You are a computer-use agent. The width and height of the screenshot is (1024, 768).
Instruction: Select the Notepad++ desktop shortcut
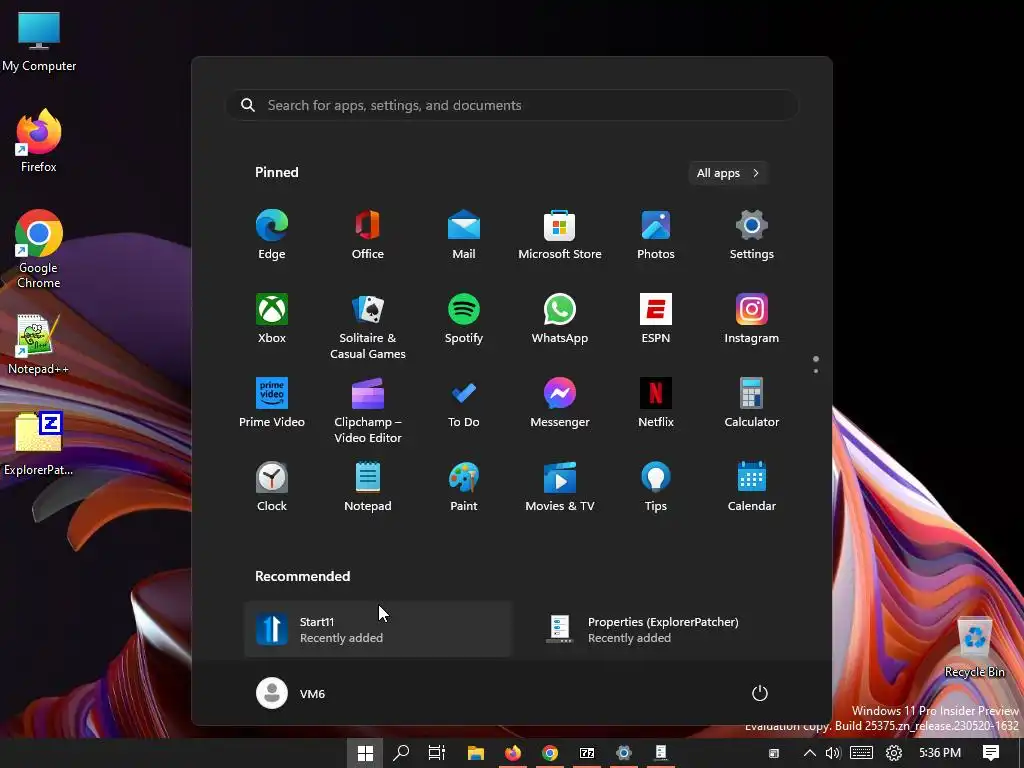pyautogui.click(x=39, y=344)
